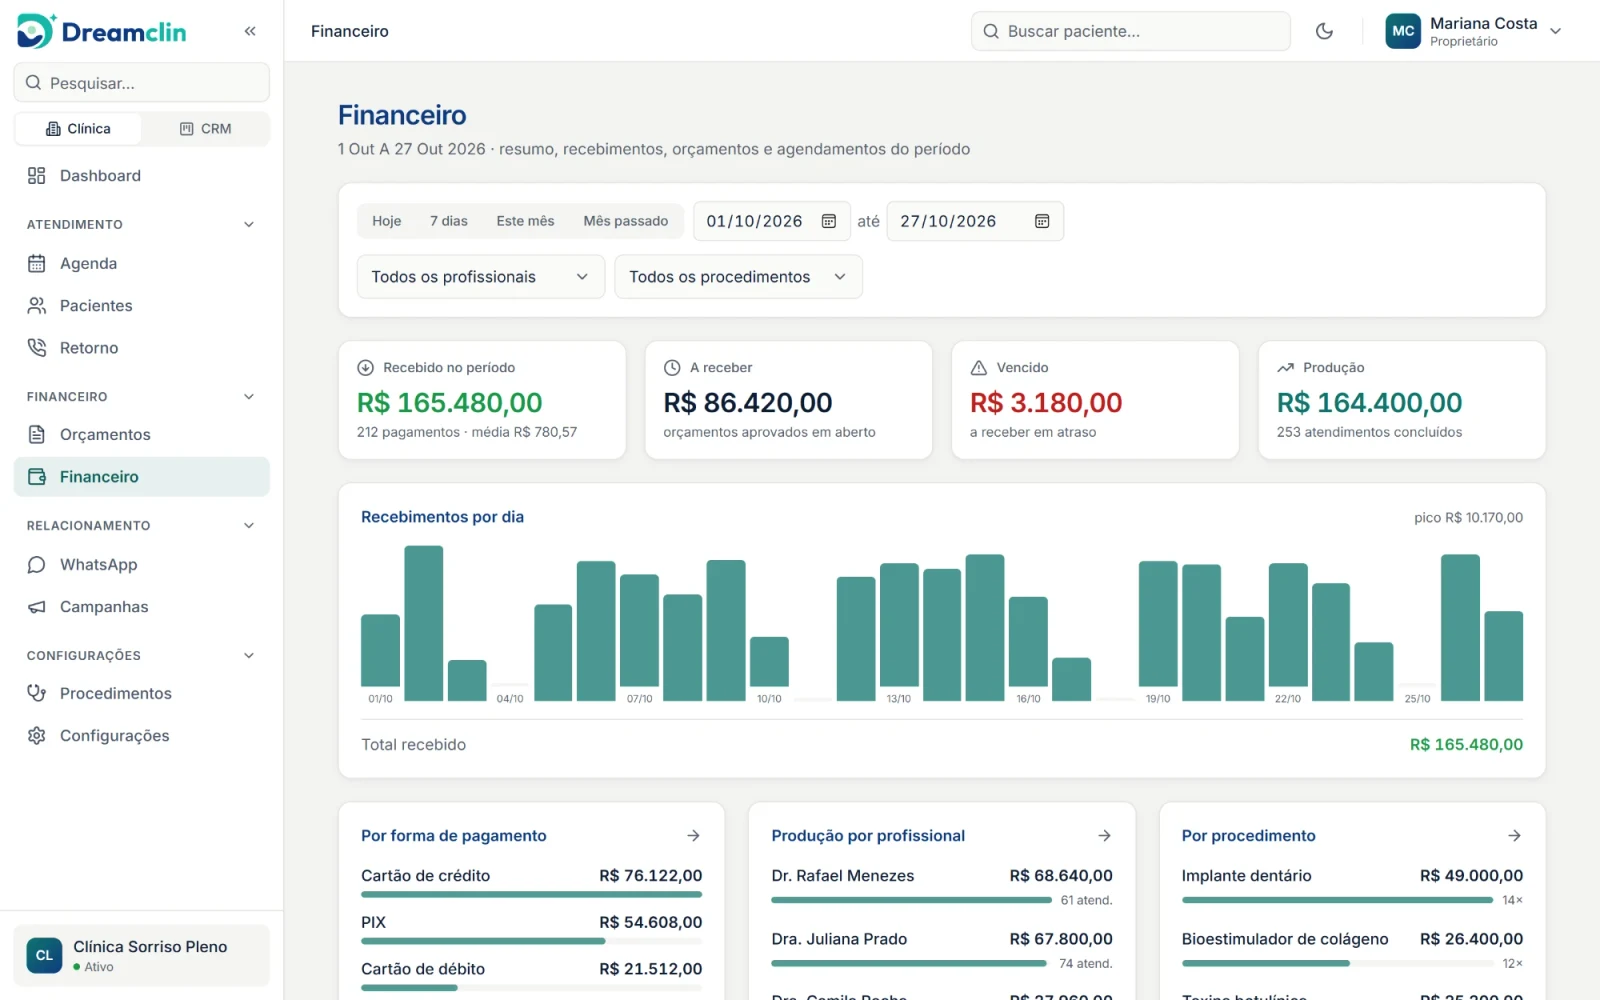Screen dimensions: 1600x1000
Task: Click the Implante dentário row label
Action: tap(1246, 875)
